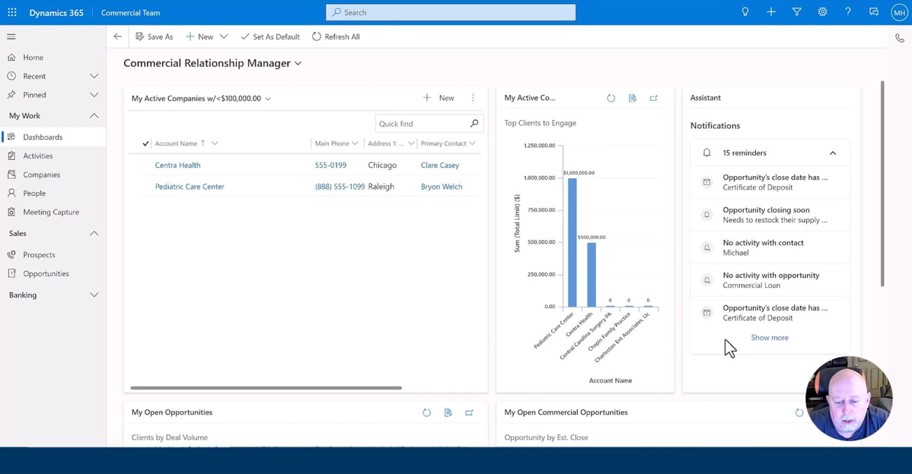912x474 pixels.
Task: Open more options ellipsis in companies grid
Action: [x=473, y=98]
